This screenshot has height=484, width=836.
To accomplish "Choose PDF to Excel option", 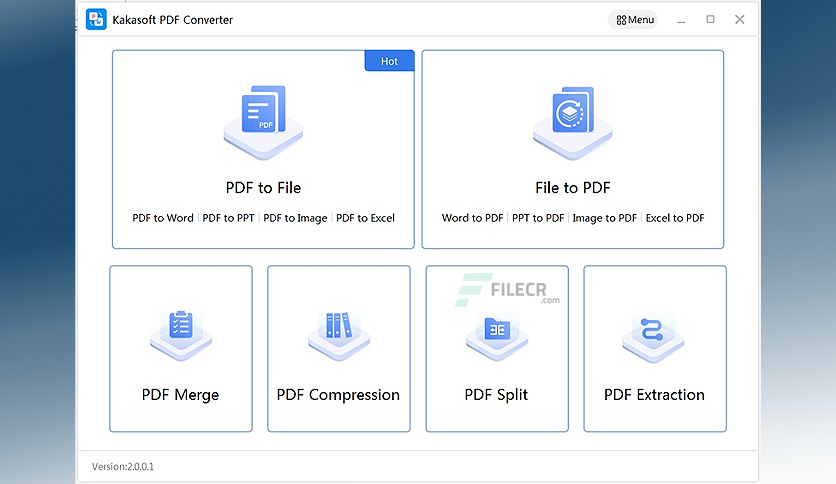I will click(365, 218).
